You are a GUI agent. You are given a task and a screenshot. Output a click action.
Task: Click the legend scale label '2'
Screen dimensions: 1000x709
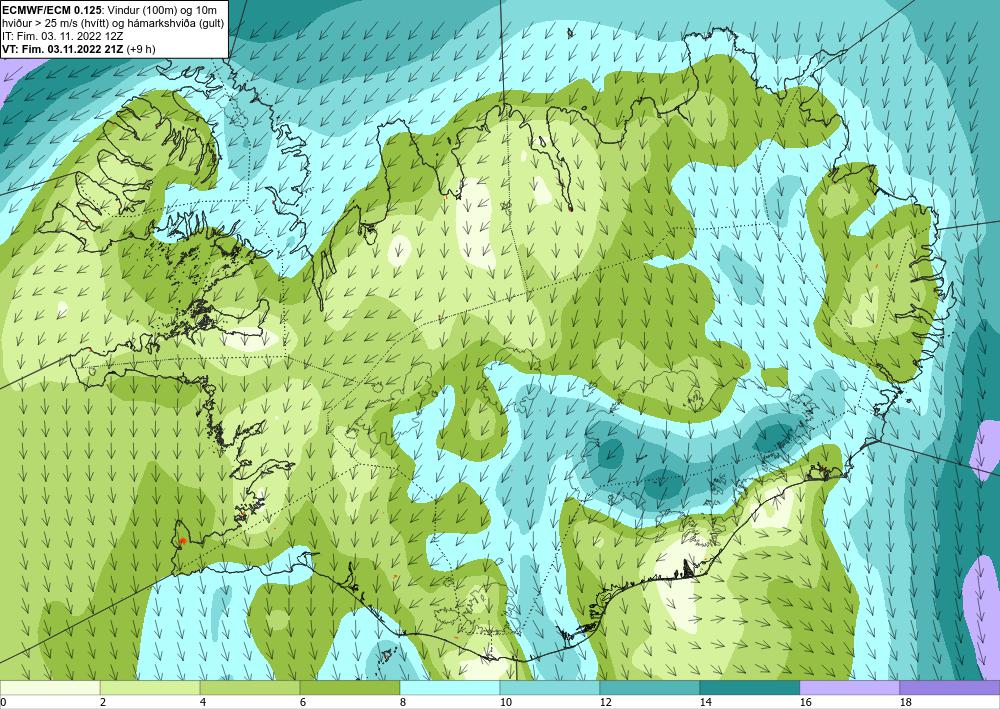click(x=103, y=703)
